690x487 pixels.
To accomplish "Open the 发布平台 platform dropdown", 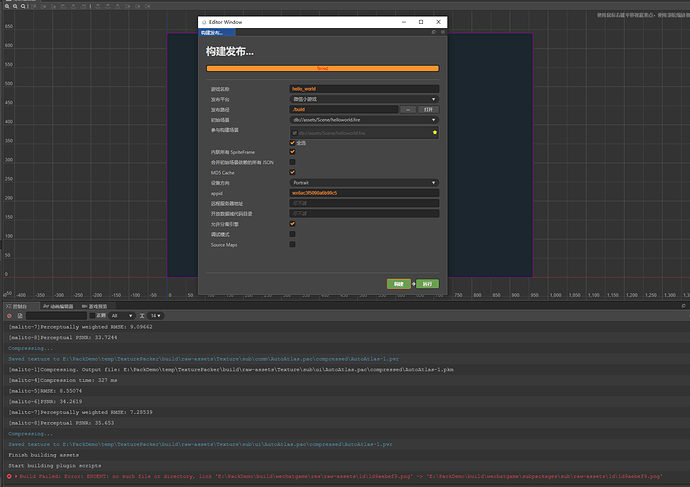I will point(363,99).
